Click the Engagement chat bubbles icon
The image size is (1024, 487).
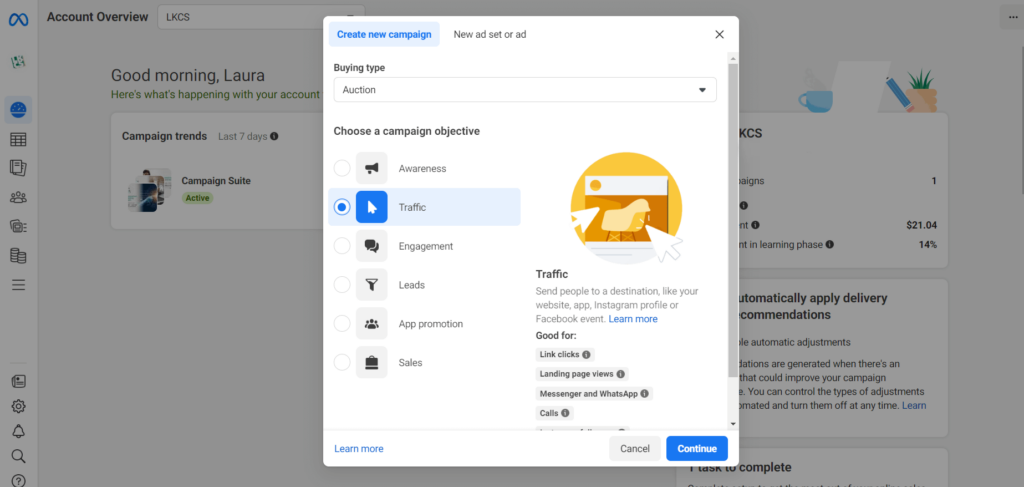371,246
